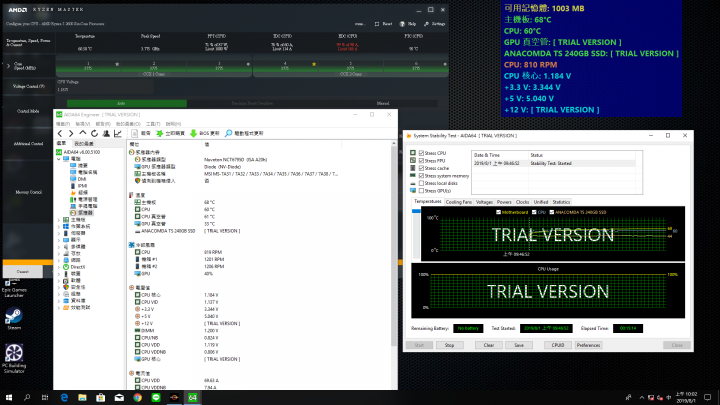Click the Clear button
Viewport: 720px width, 405px height.
[x=489, y=345]
